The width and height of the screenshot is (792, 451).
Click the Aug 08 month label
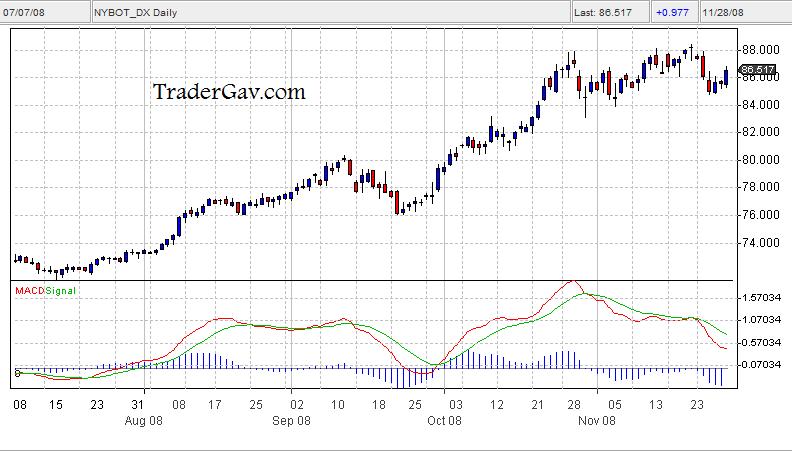pos(144,421)
